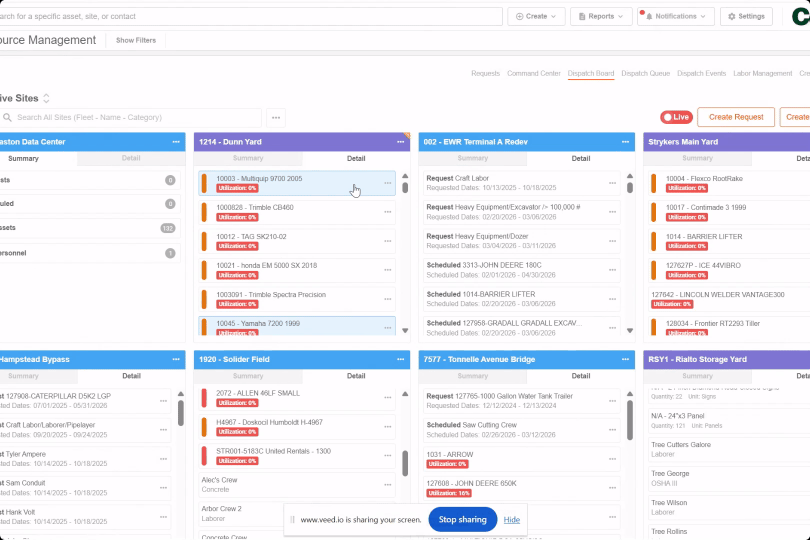Viewport: 810px width, 540px height.
Task: Open the ellipsis menu beside site search
Action: [276, 118]
